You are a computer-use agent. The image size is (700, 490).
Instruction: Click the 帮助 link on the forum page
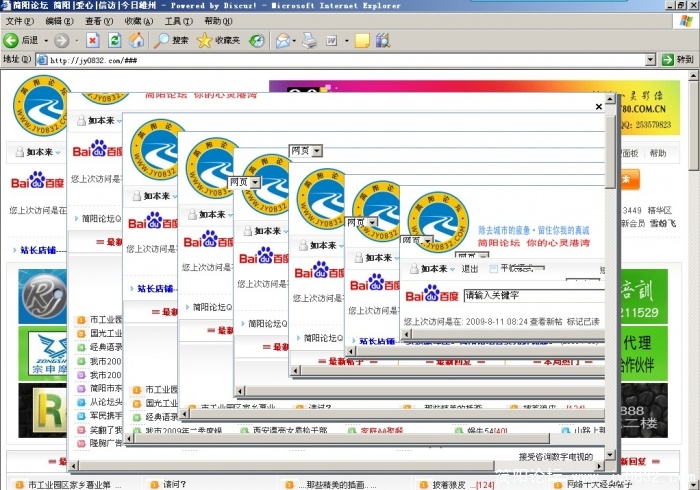click(658, 153)
